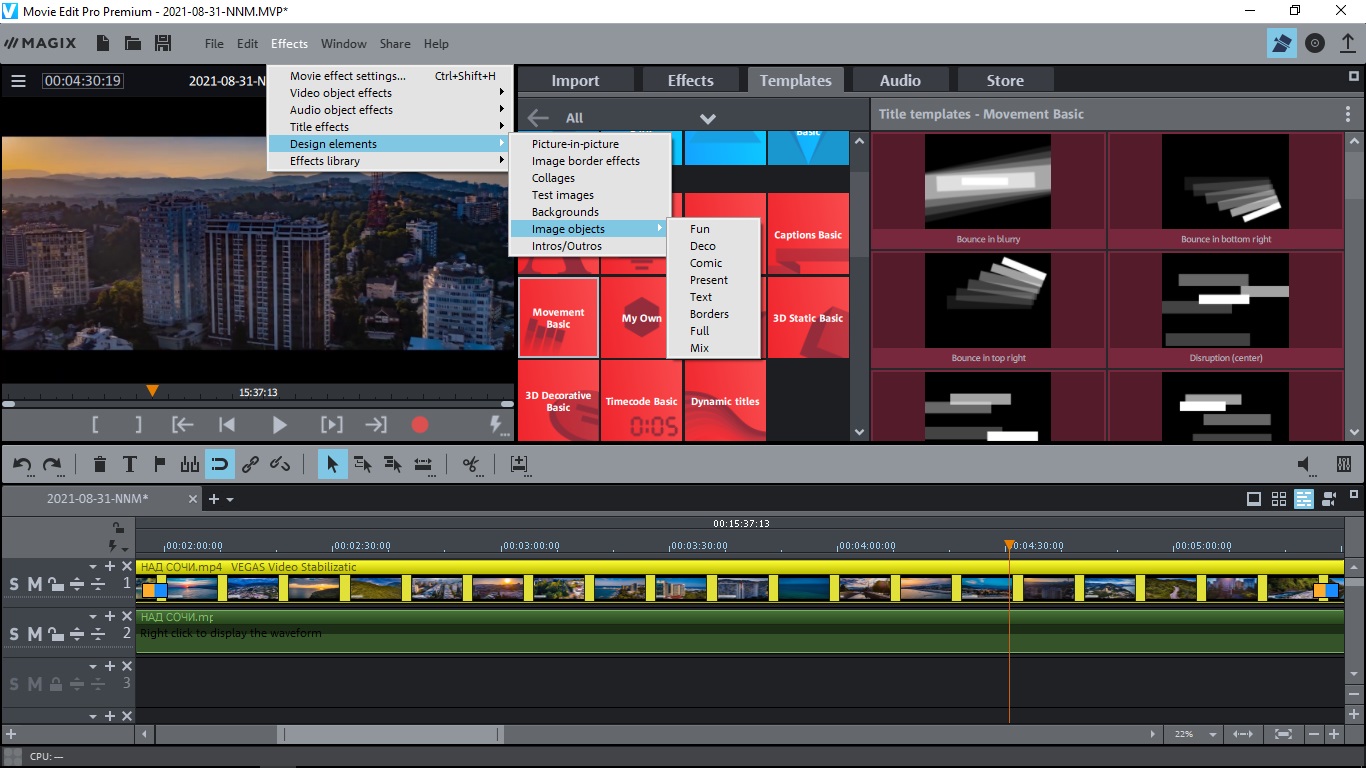This screenshot has height=768, width=1366.
Task: Click the undo arrow icon
Action: click(22, 464)
